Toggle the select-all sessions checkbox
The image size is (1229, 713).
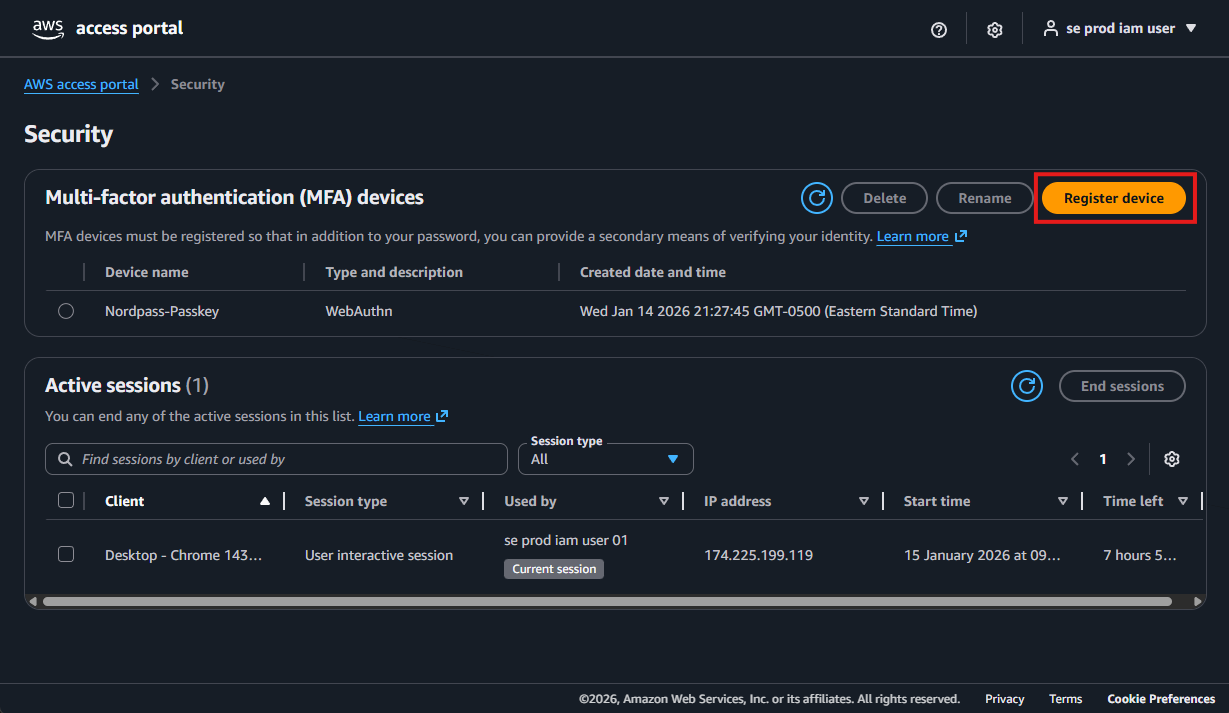66,500
